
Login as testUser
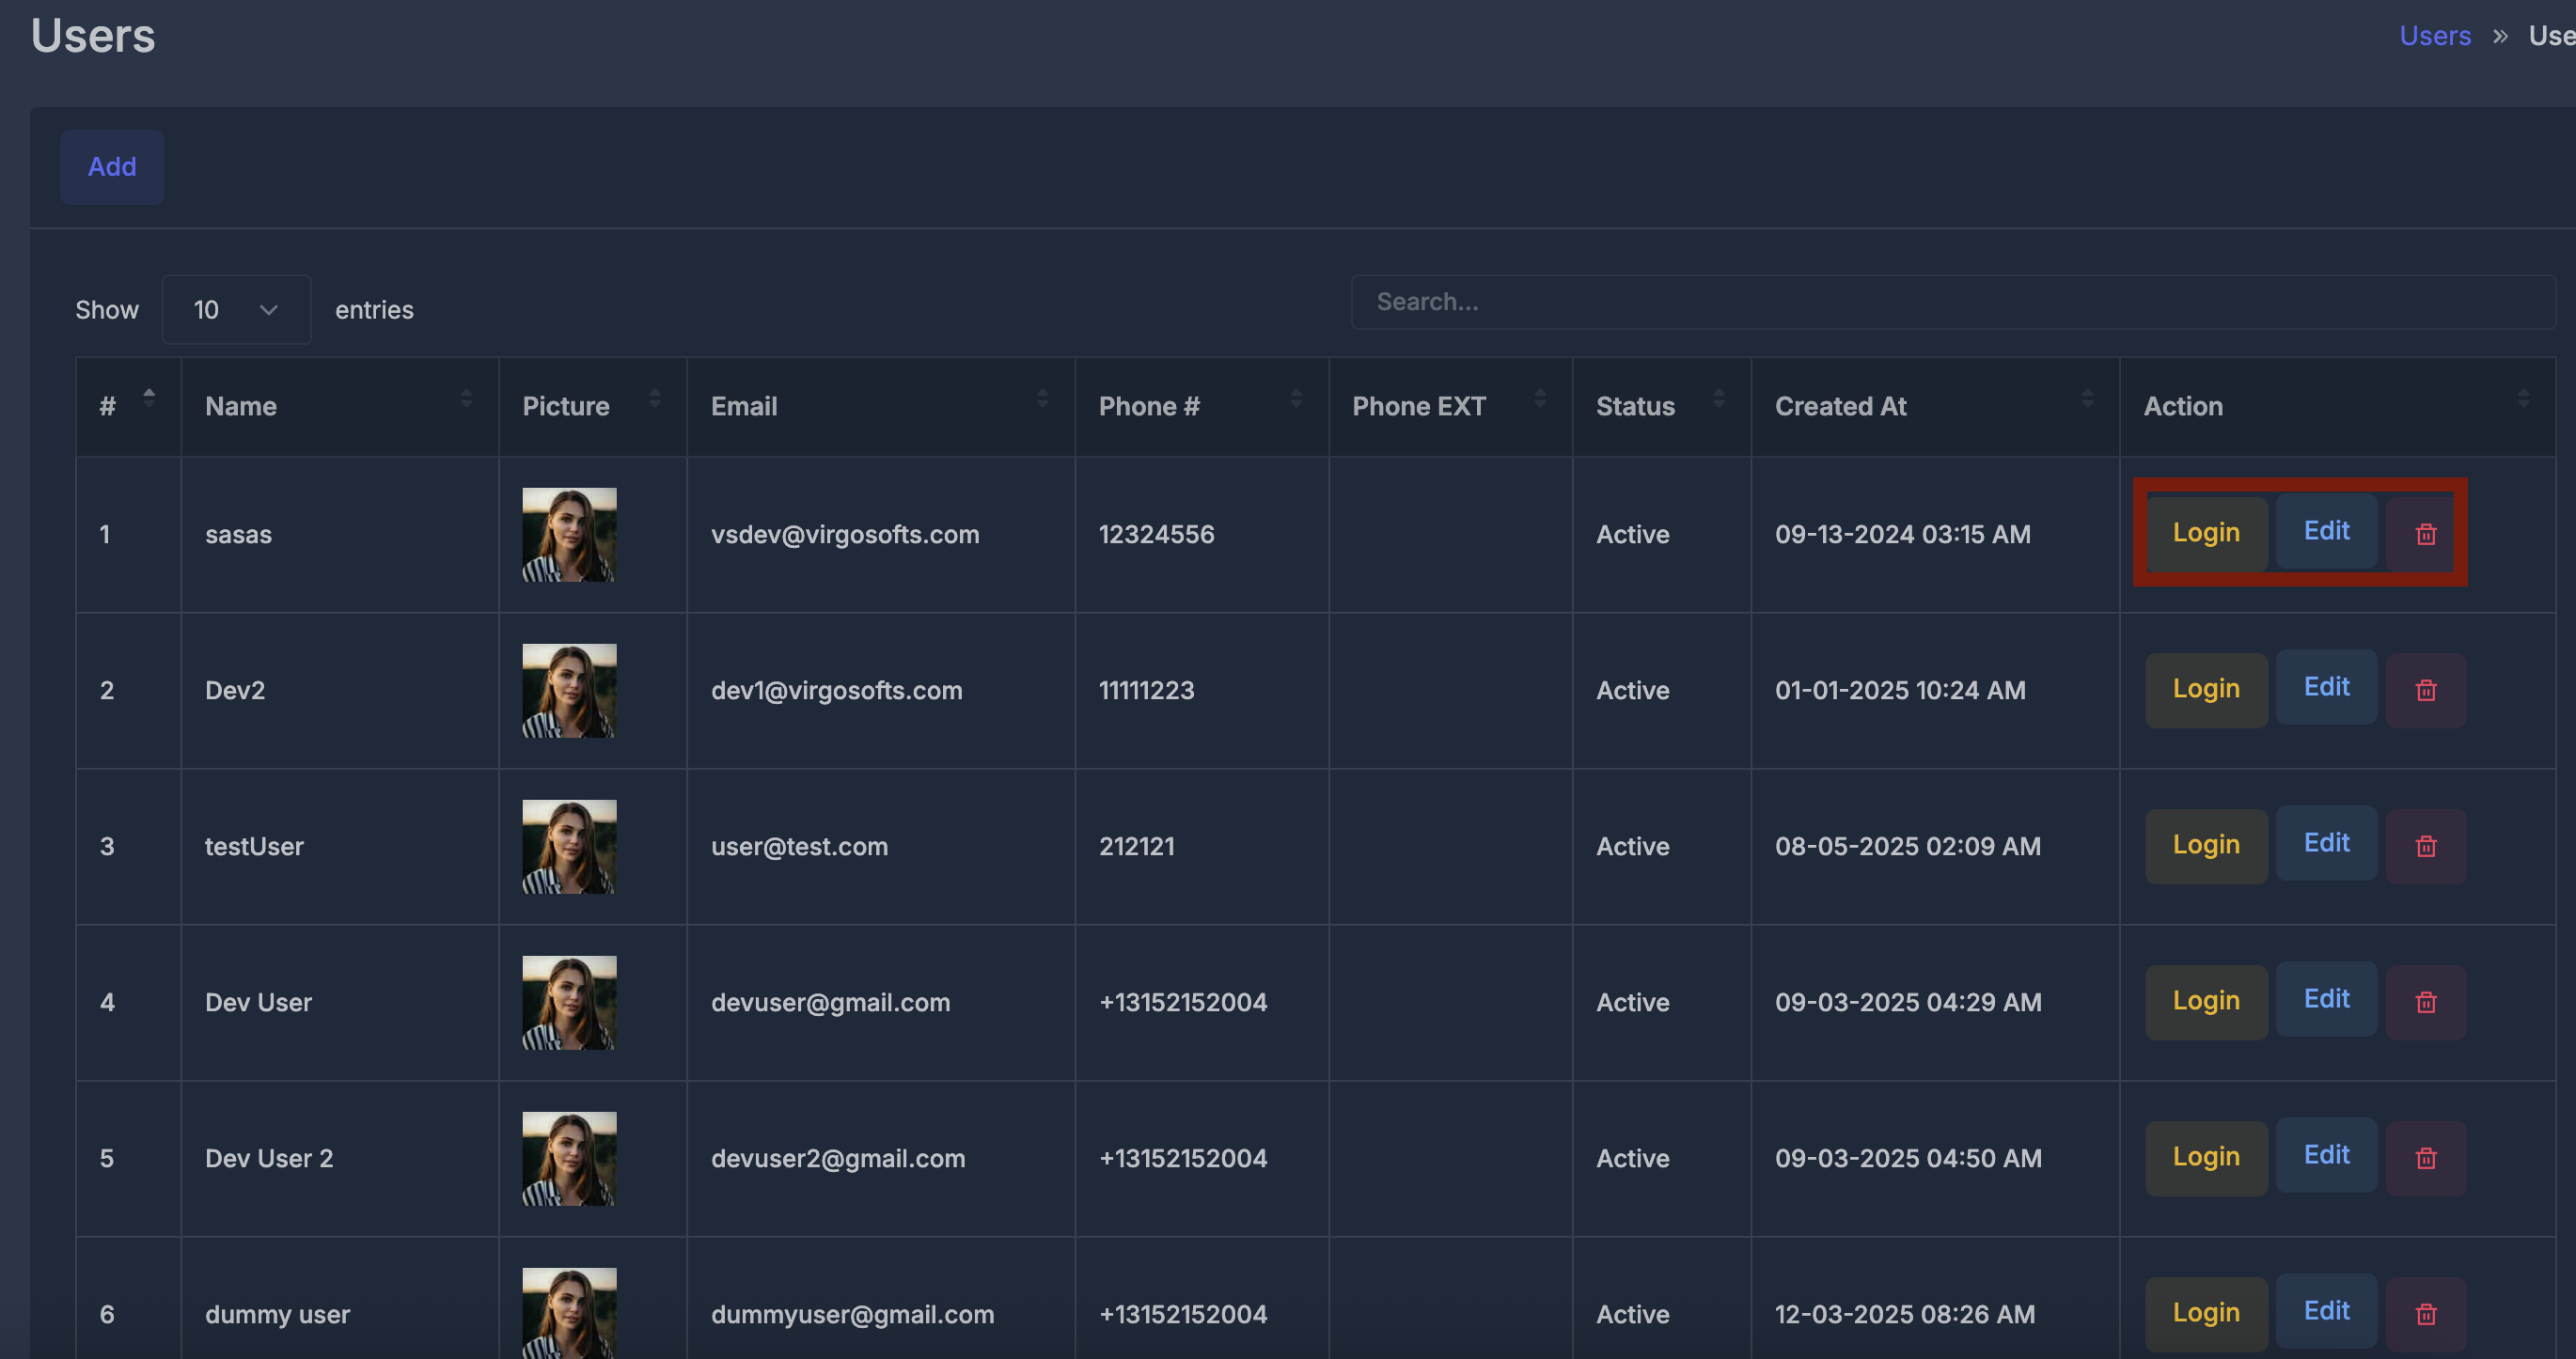(2206, 845)
